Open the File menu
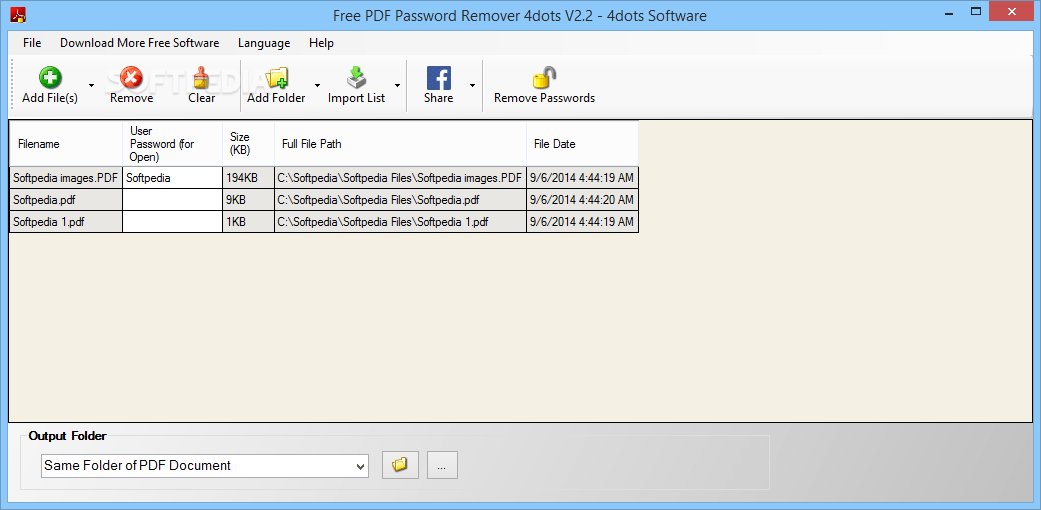1041x510 pixels. pyautogui.click(x=32, y=43)
